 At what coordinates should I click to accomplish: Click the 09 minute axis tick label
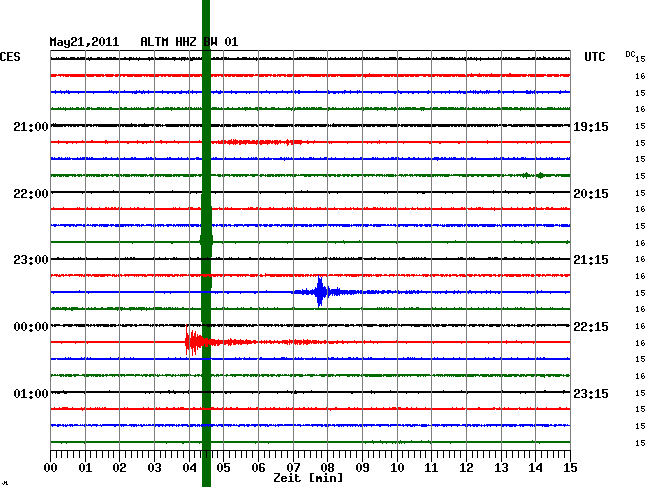pyautogui.click(x=362, y=468)
